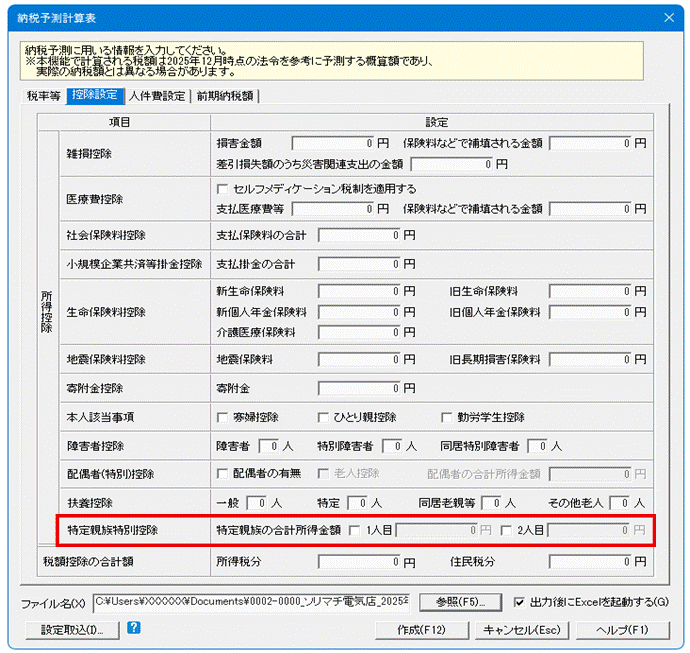This screenshot has width=690, height=653.
Task: Close the 納税予測計算表 dialog window
Action: click(668, 17)
